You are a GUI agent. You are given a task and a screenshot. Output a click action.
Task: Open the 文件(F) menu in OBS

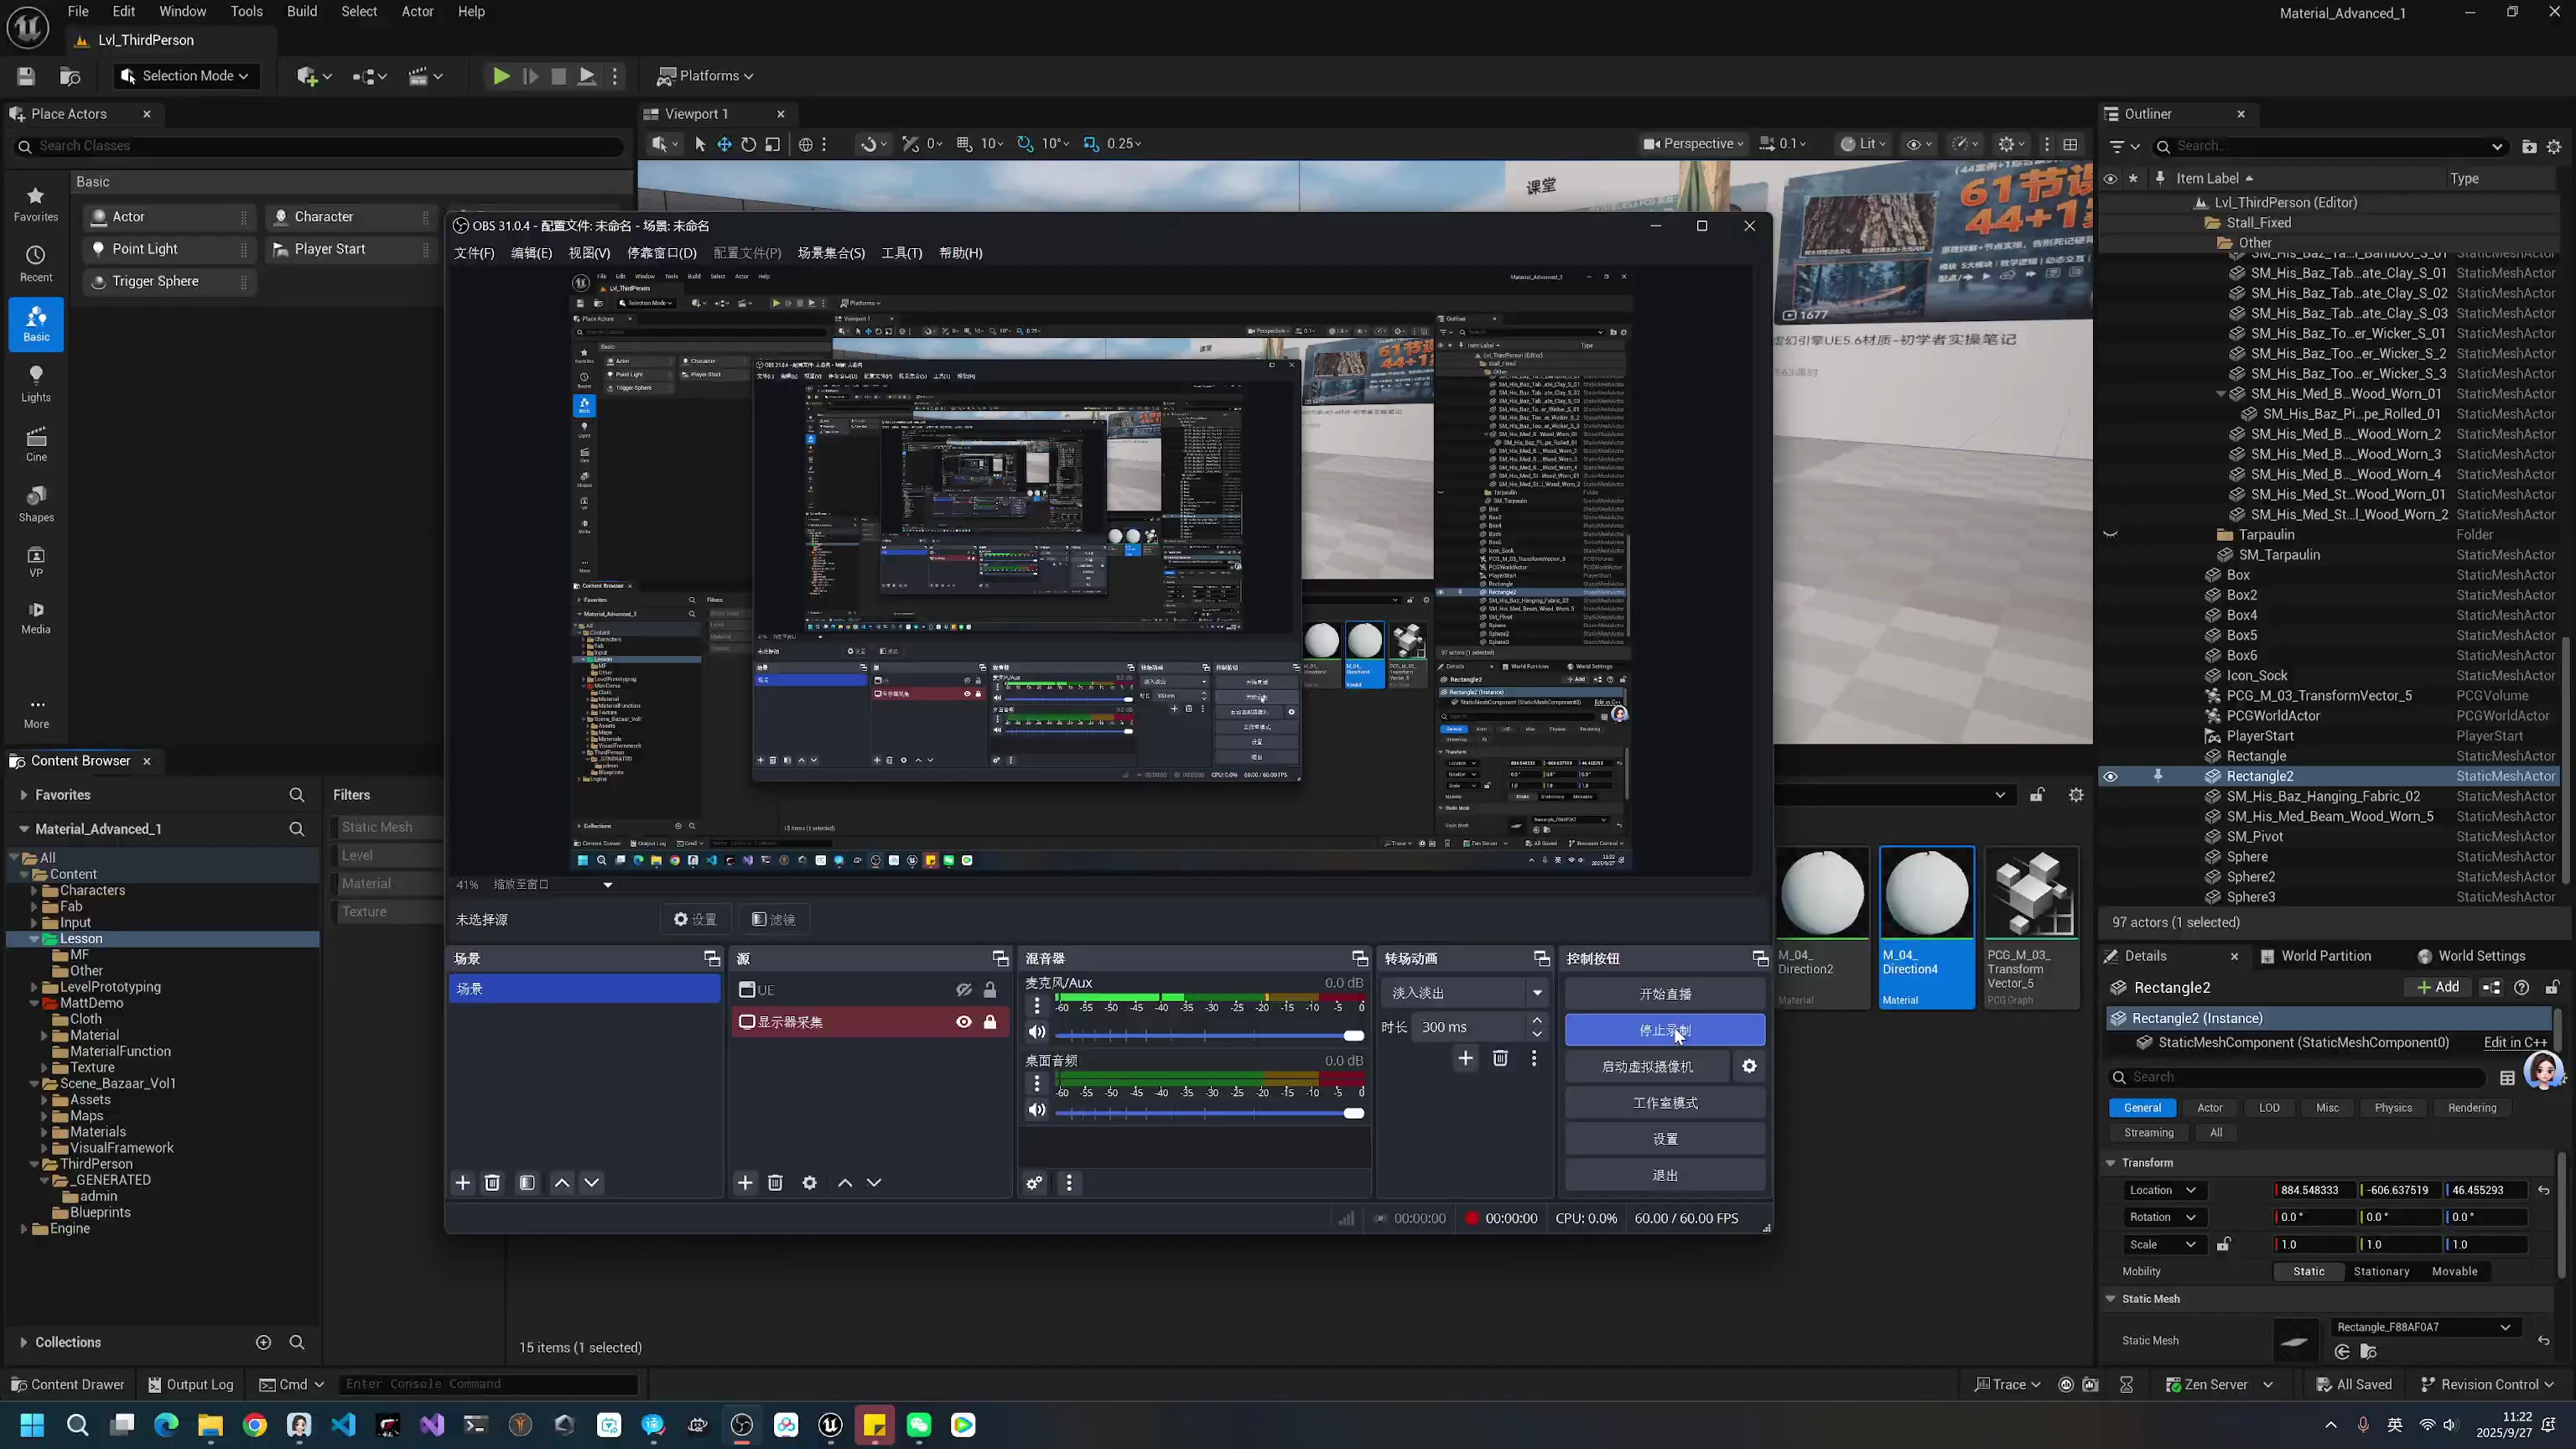pos(474,253)
